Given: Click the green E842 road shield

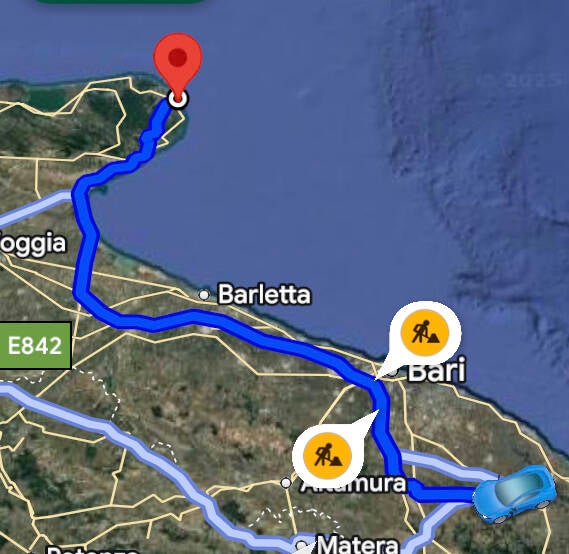Looking at the screenshot, I should click(35, 345).
